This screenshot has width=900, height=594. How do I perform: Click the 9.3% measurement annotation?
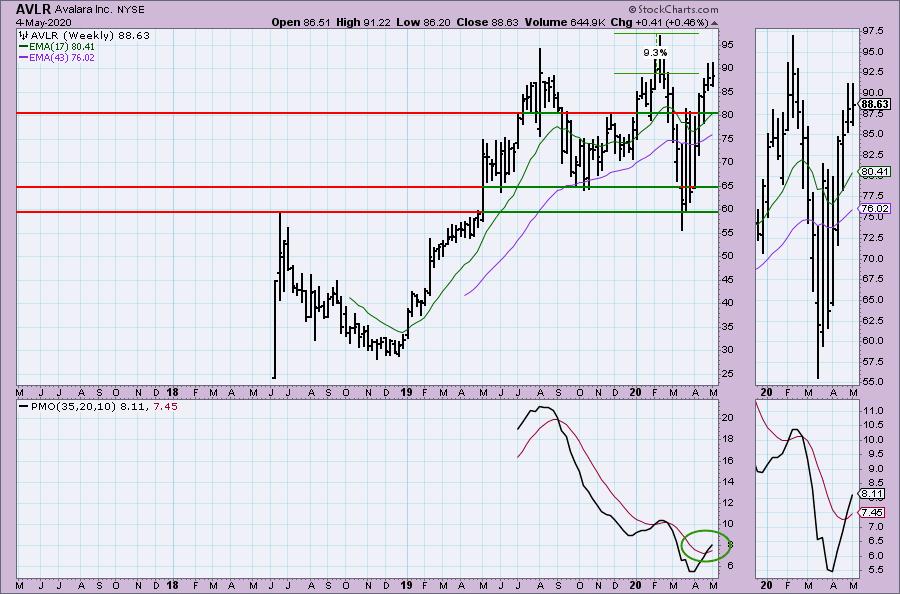click(655, 53)
